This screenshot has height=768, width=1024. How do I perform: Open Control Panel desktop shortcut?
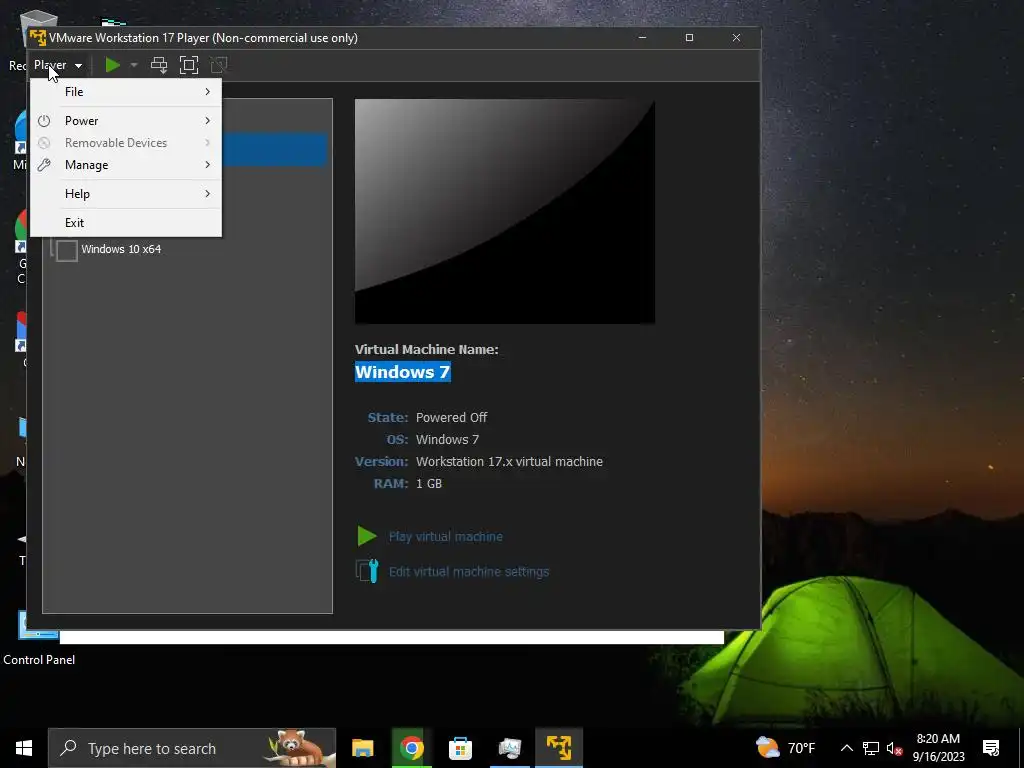coord(39,640)
